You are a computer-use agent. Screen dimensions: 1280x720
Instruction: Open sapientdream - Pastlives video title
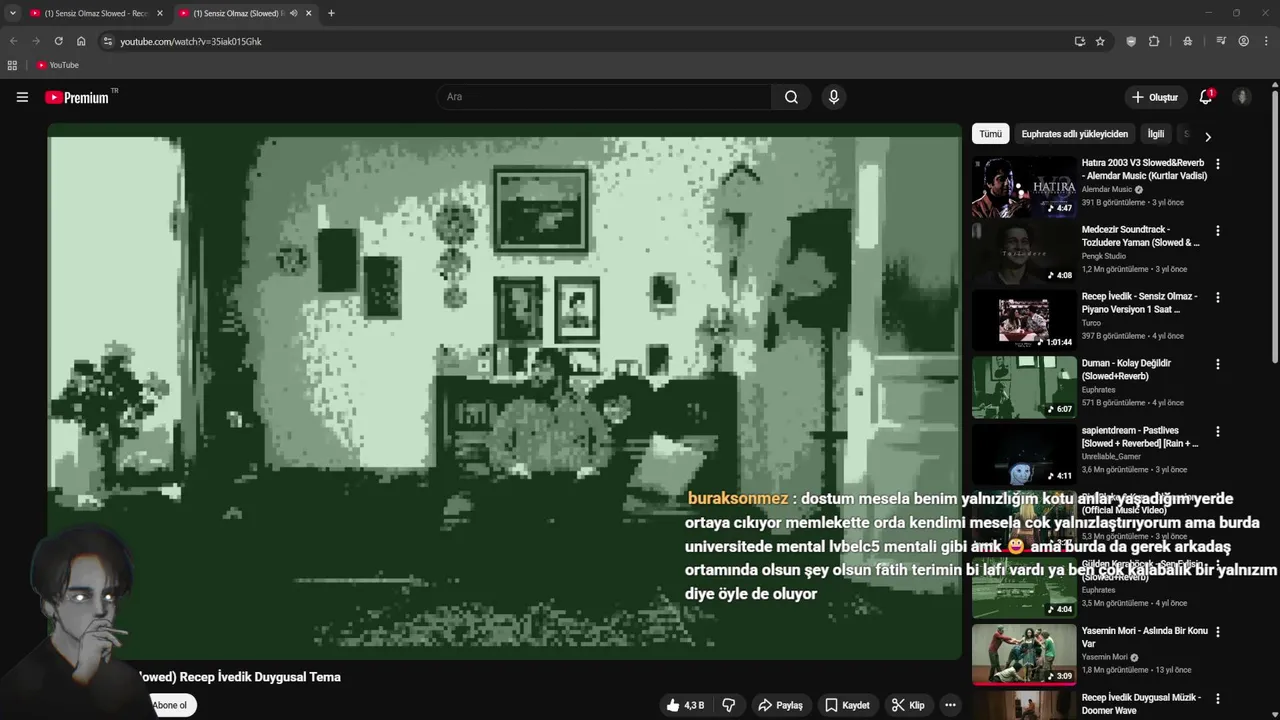coord(1140,437)
